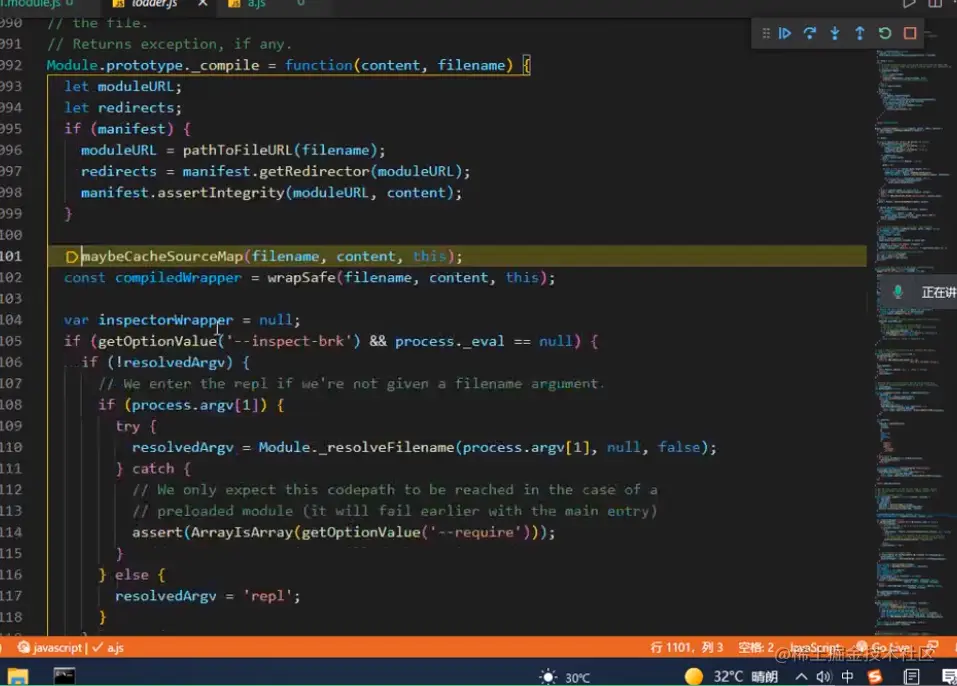The width and height of the screenshot is (957, 686).
Task: Click line number 1101 in the gutter
Action: click(11, 256)
